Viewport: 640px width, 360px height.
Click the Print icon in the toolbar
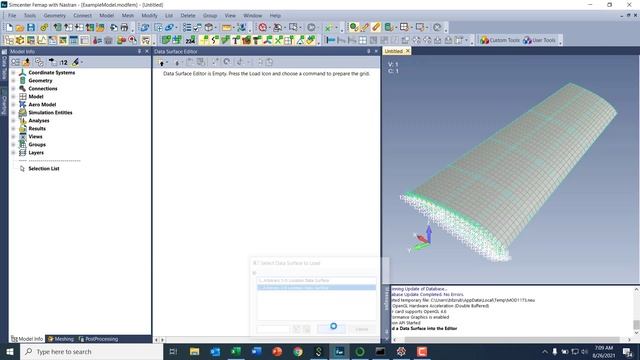(x=124, y=27)
